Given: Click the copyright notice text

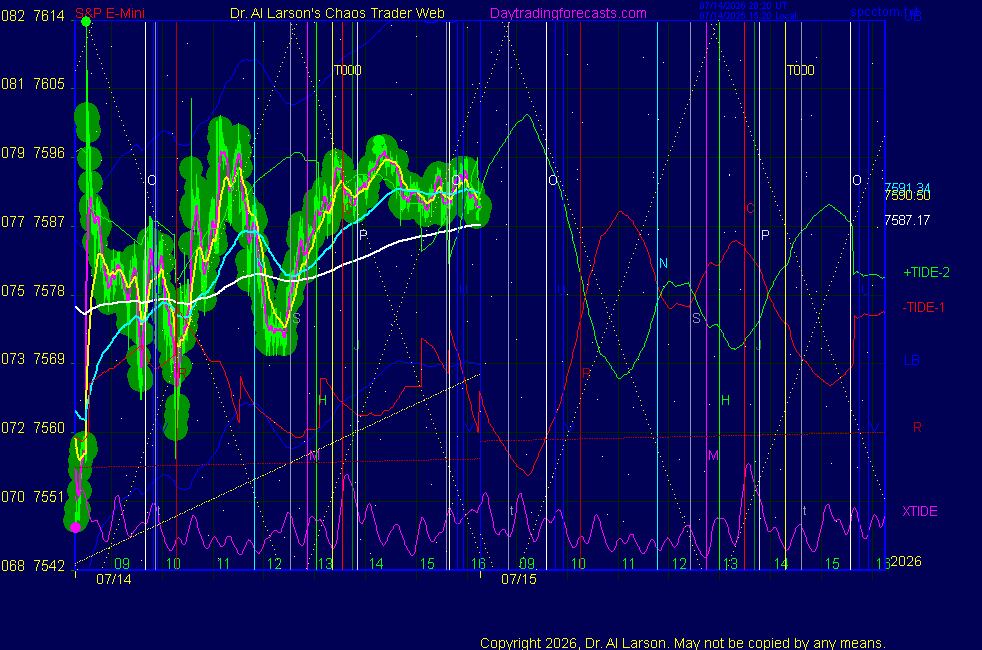Looking at the screenshot, I should click(x=683, y=643).
